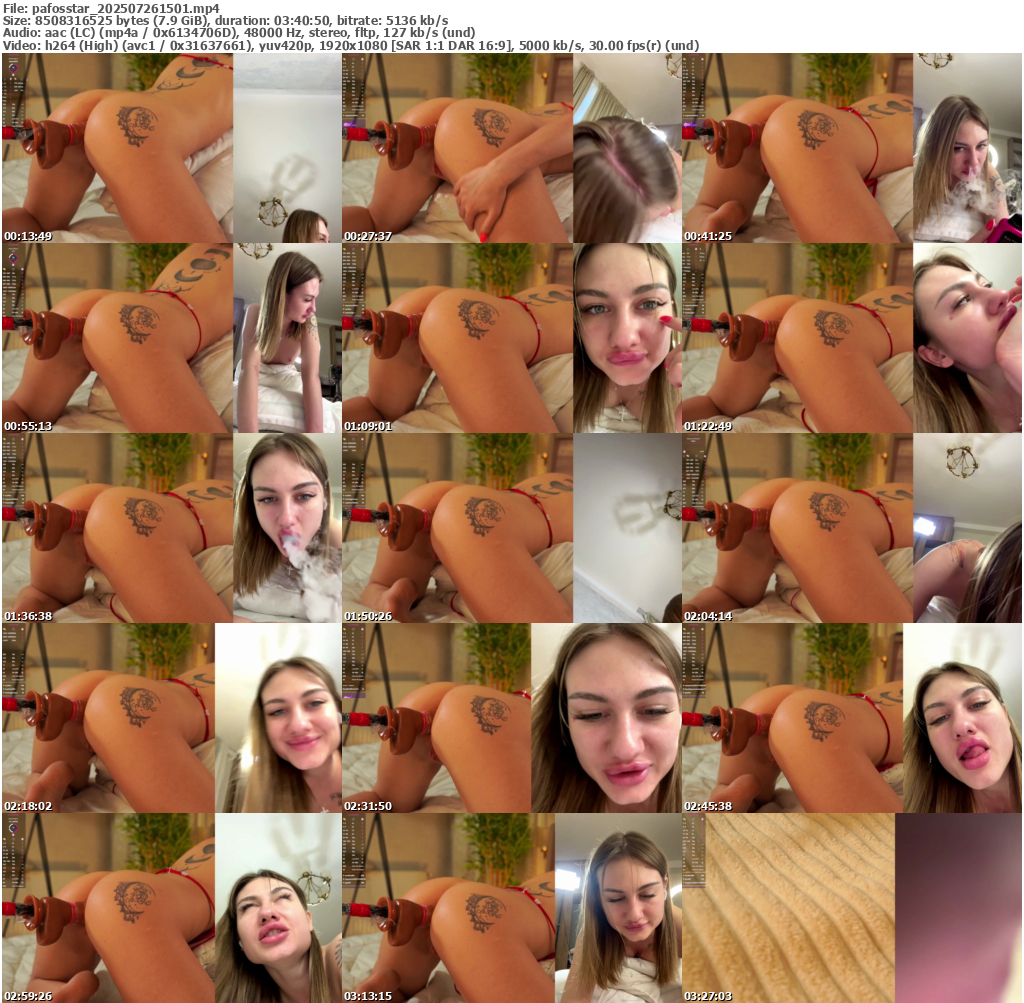Click the frame timestamped 01:50:26
The height and width of the screenshot is (1003, 1024).
(x=511, y=528)
